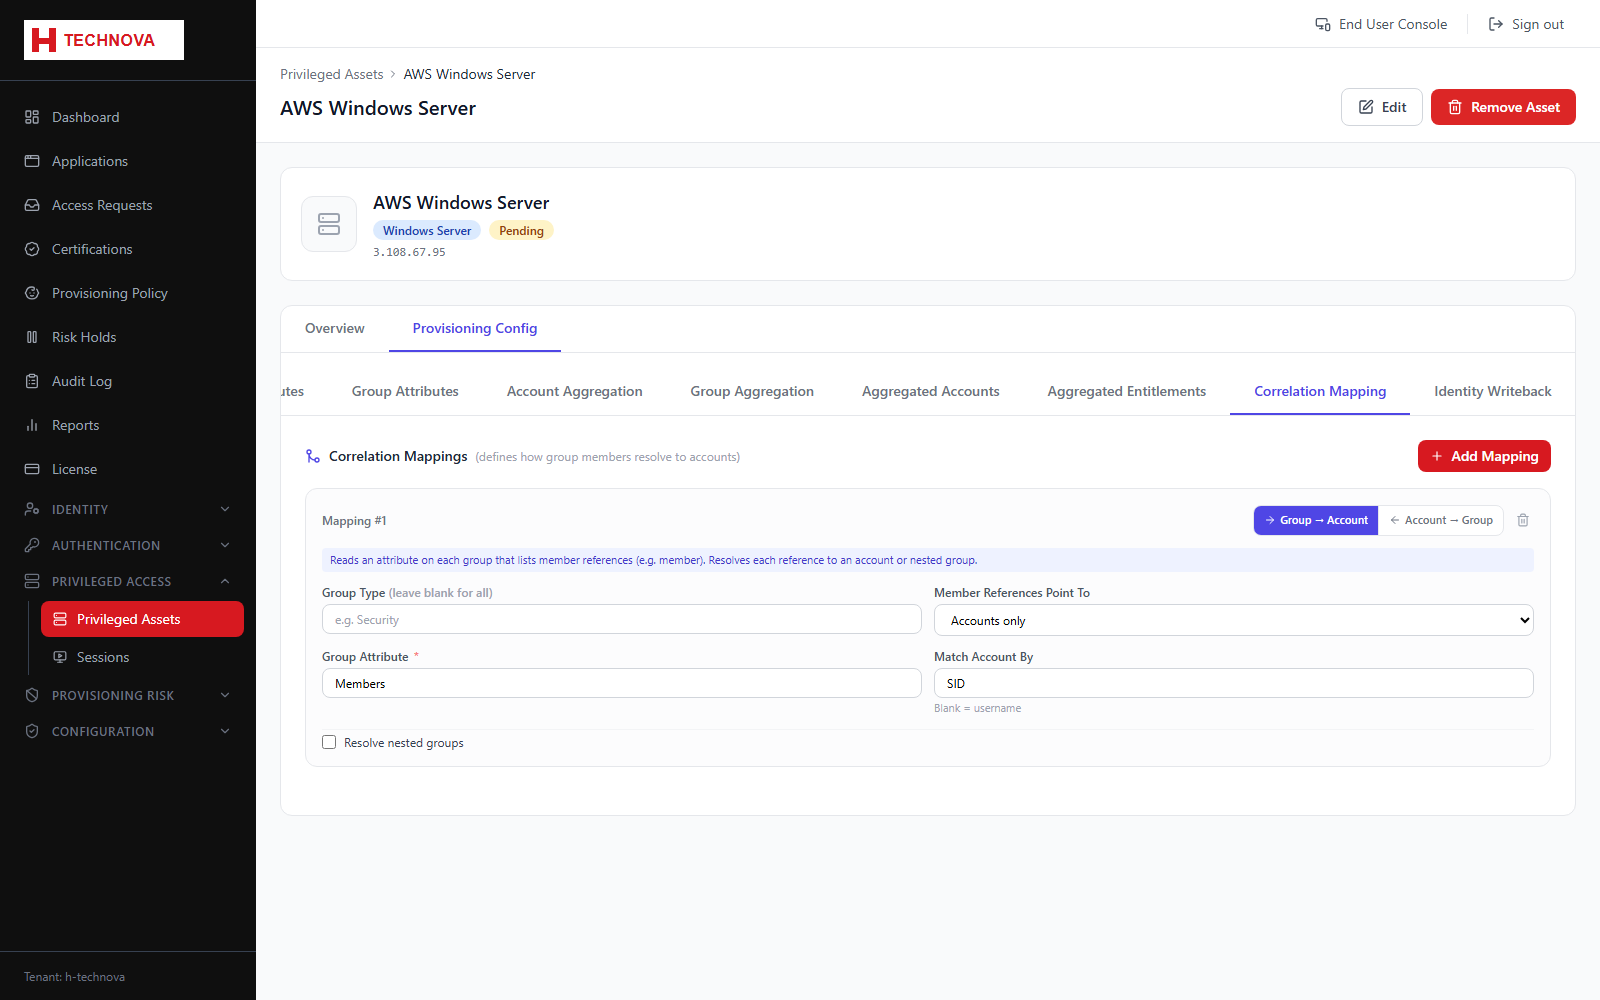Focus the Group Type input field
The image size is (1600, 1000).
622,619
